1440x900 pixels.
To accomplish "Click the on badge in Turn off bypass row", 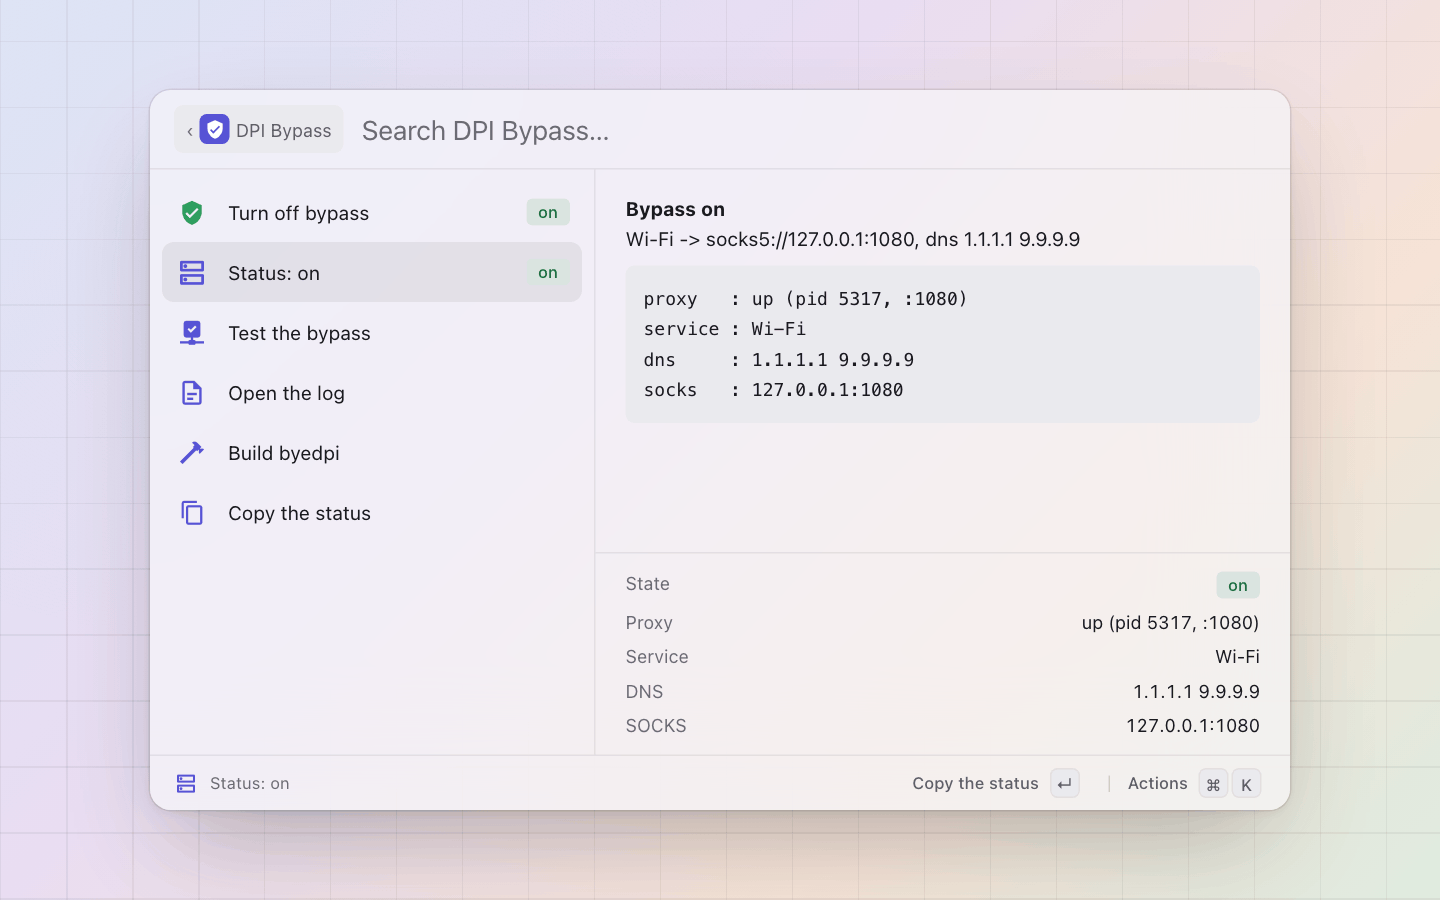I will [548, 212].
